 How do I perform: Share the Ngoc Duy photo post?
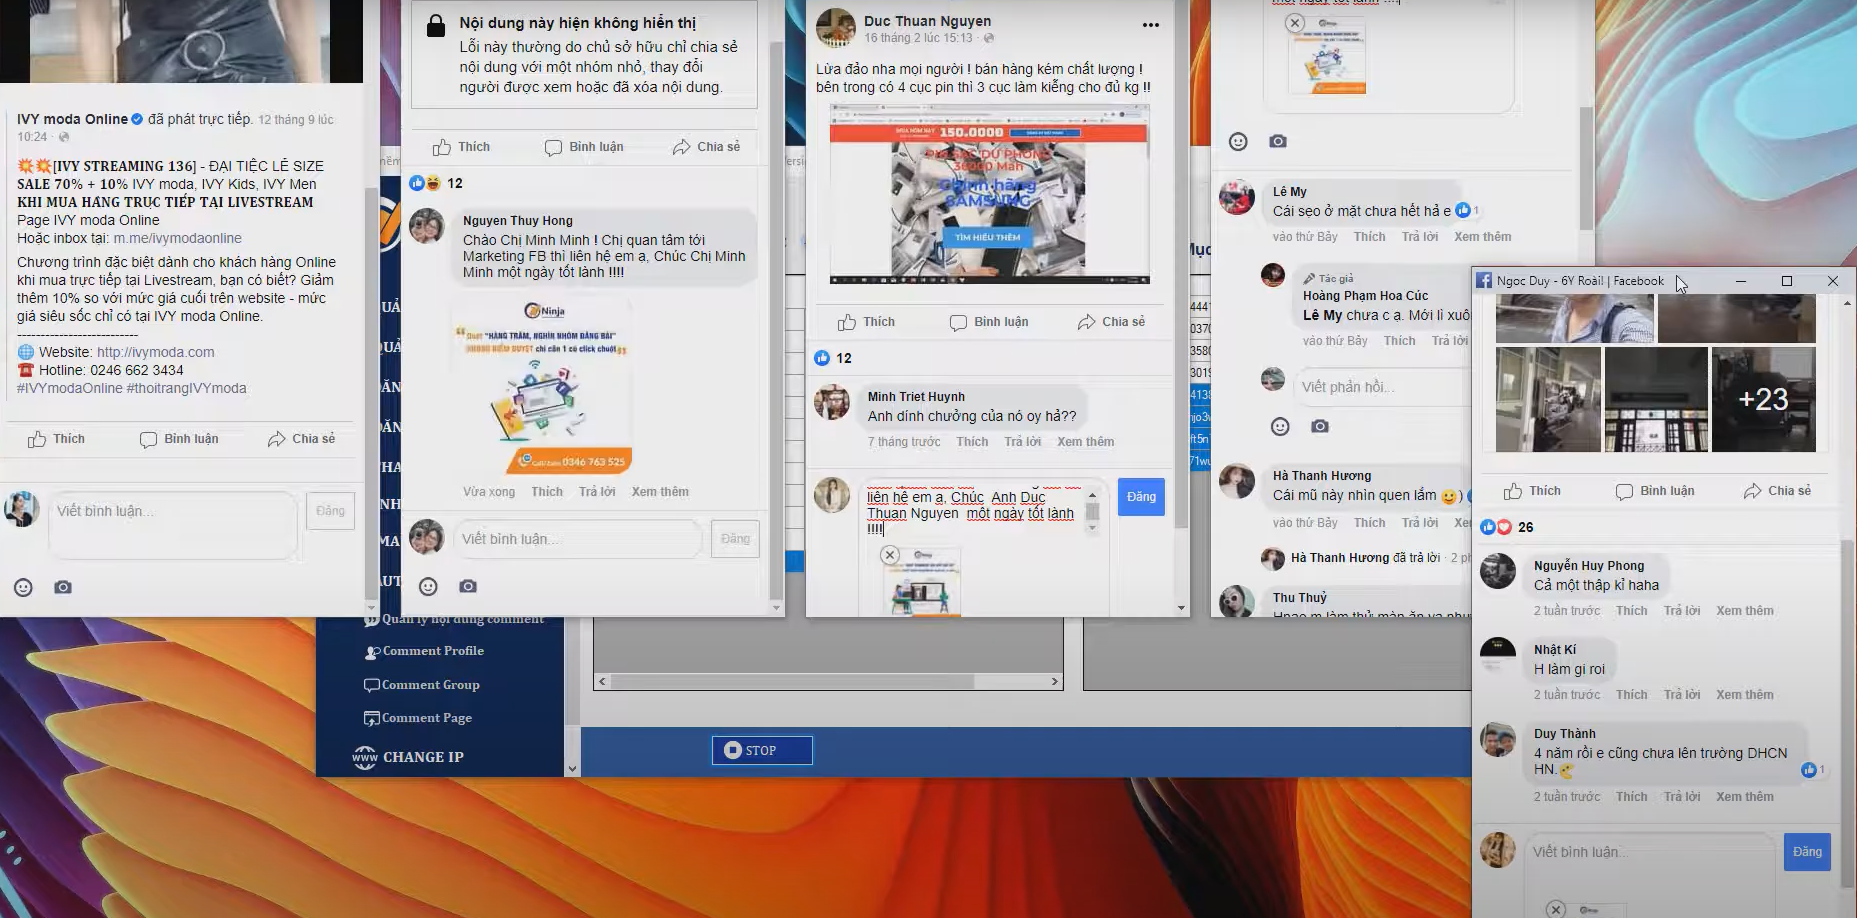[x=1777, y=491]
